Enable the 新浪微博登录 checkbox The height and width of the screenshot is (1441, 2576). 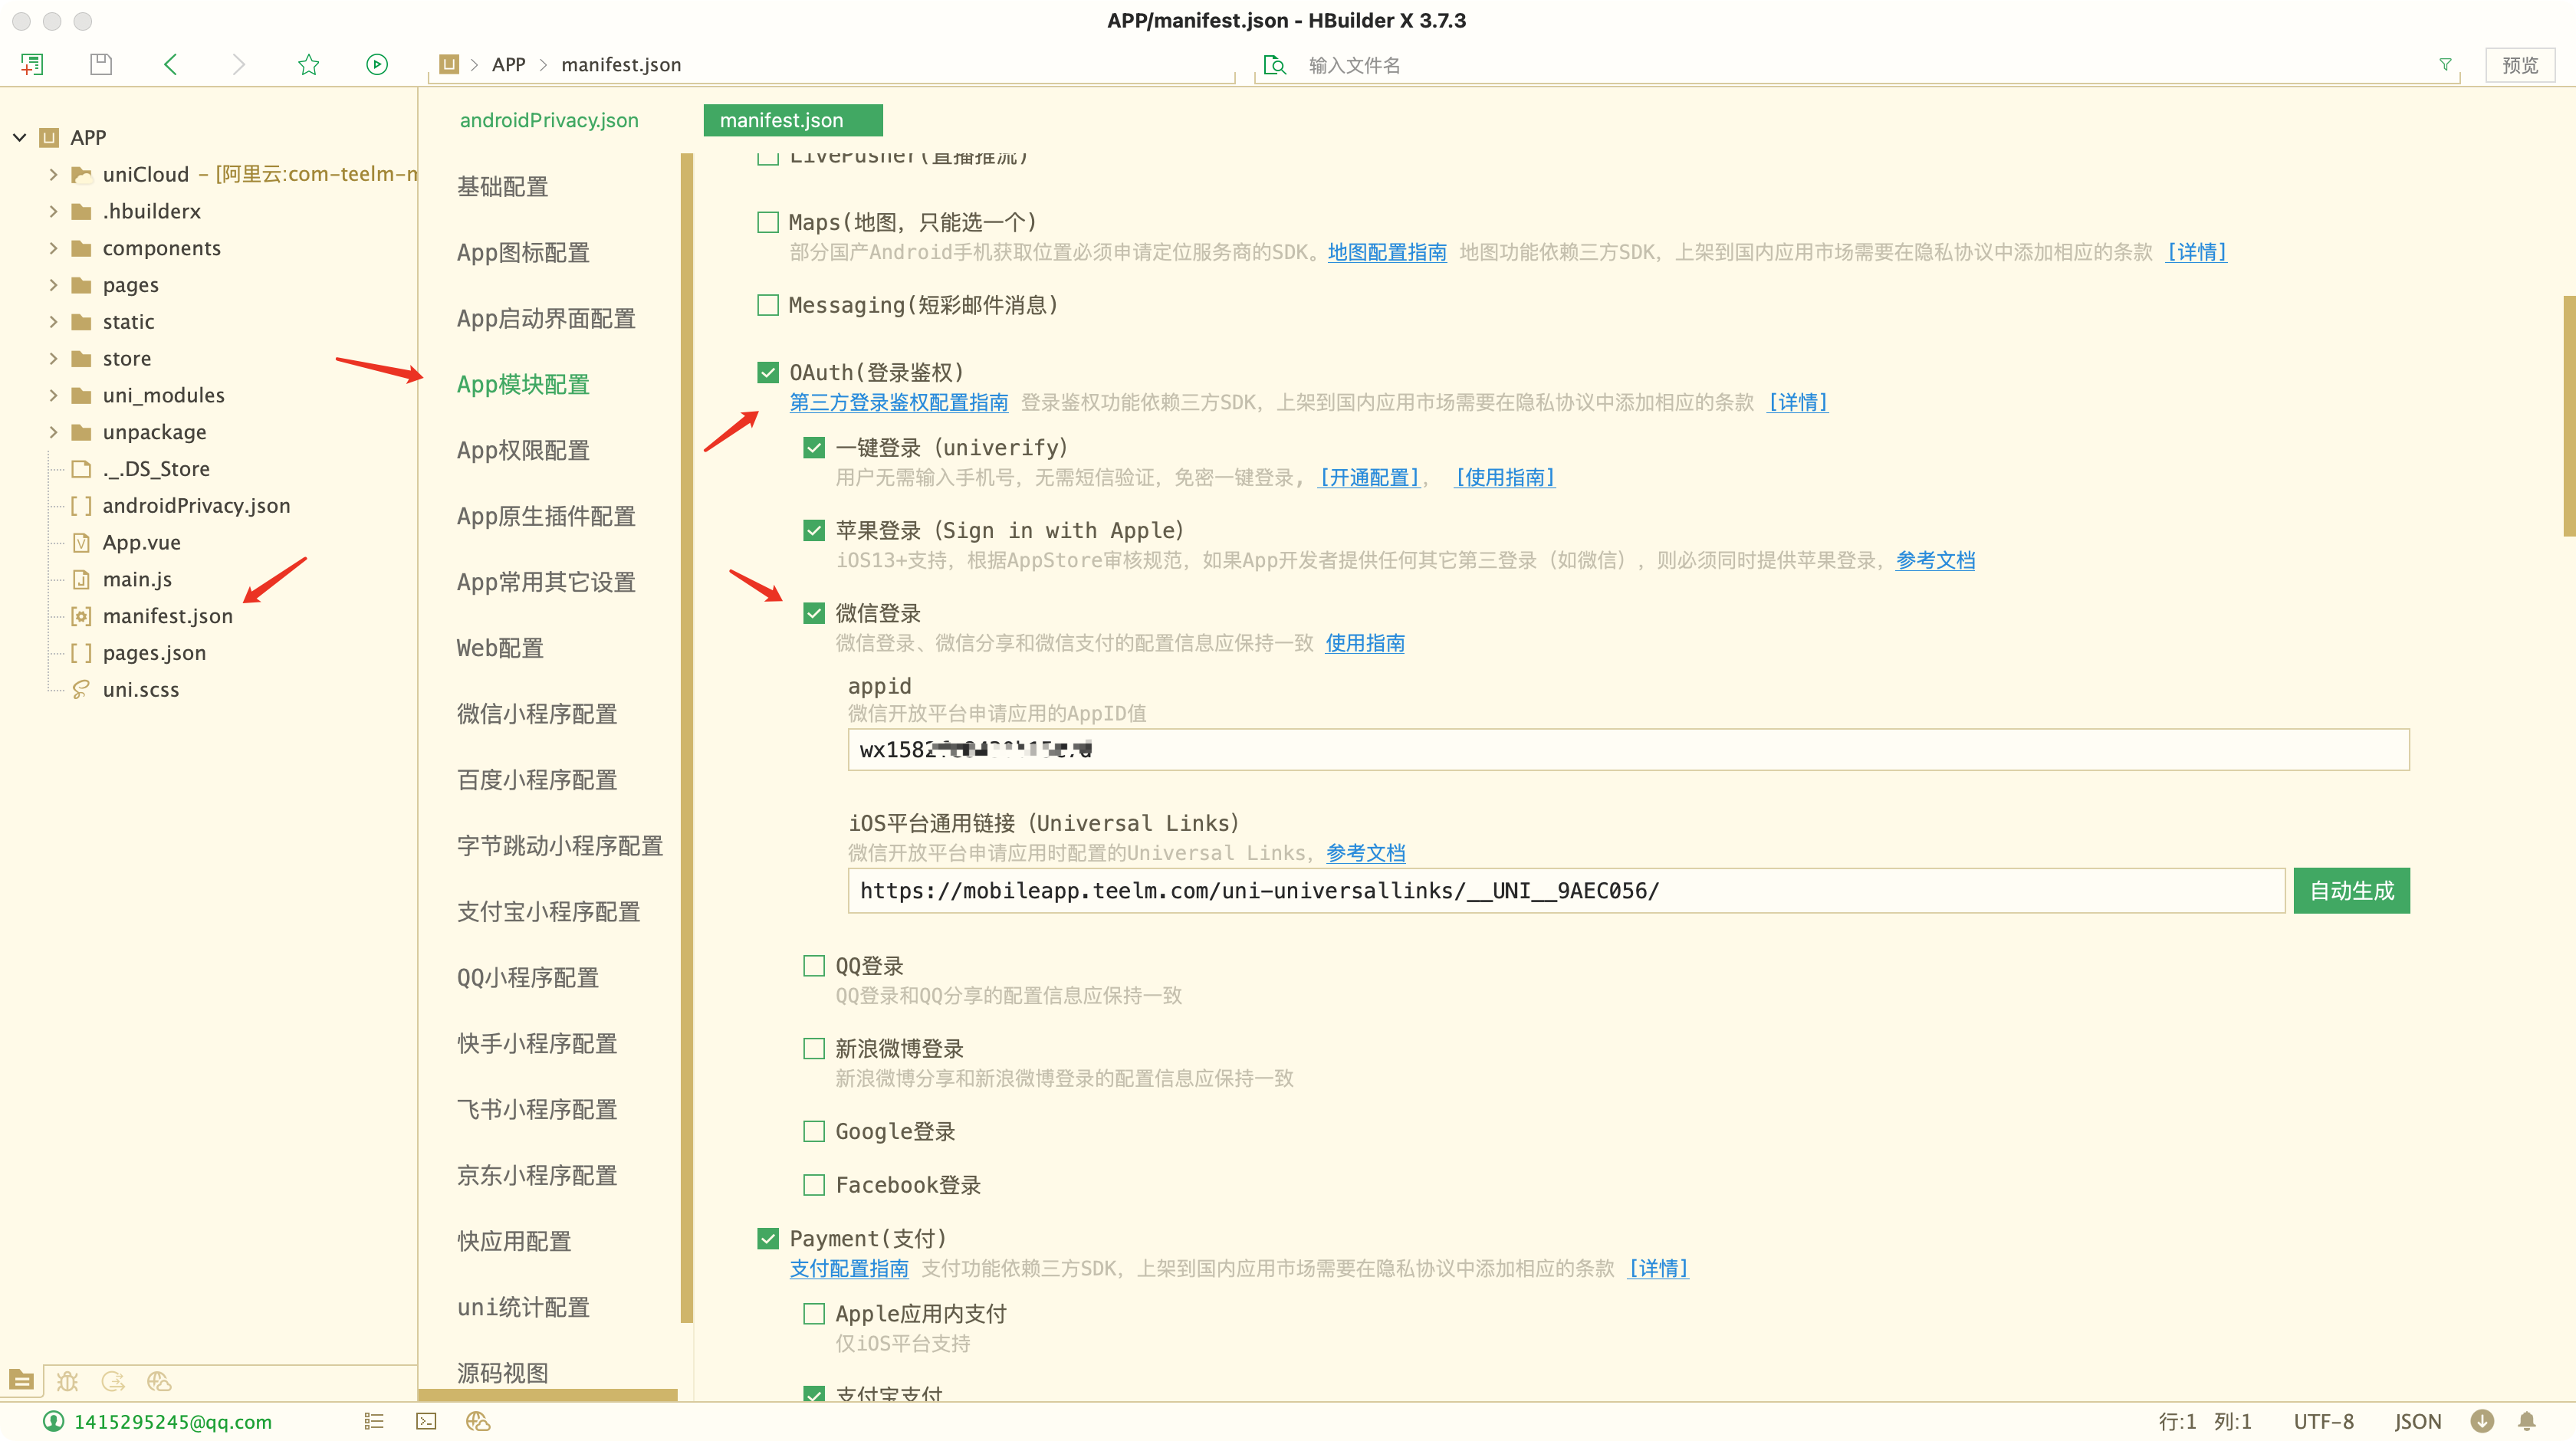(x=814, y=1048)
